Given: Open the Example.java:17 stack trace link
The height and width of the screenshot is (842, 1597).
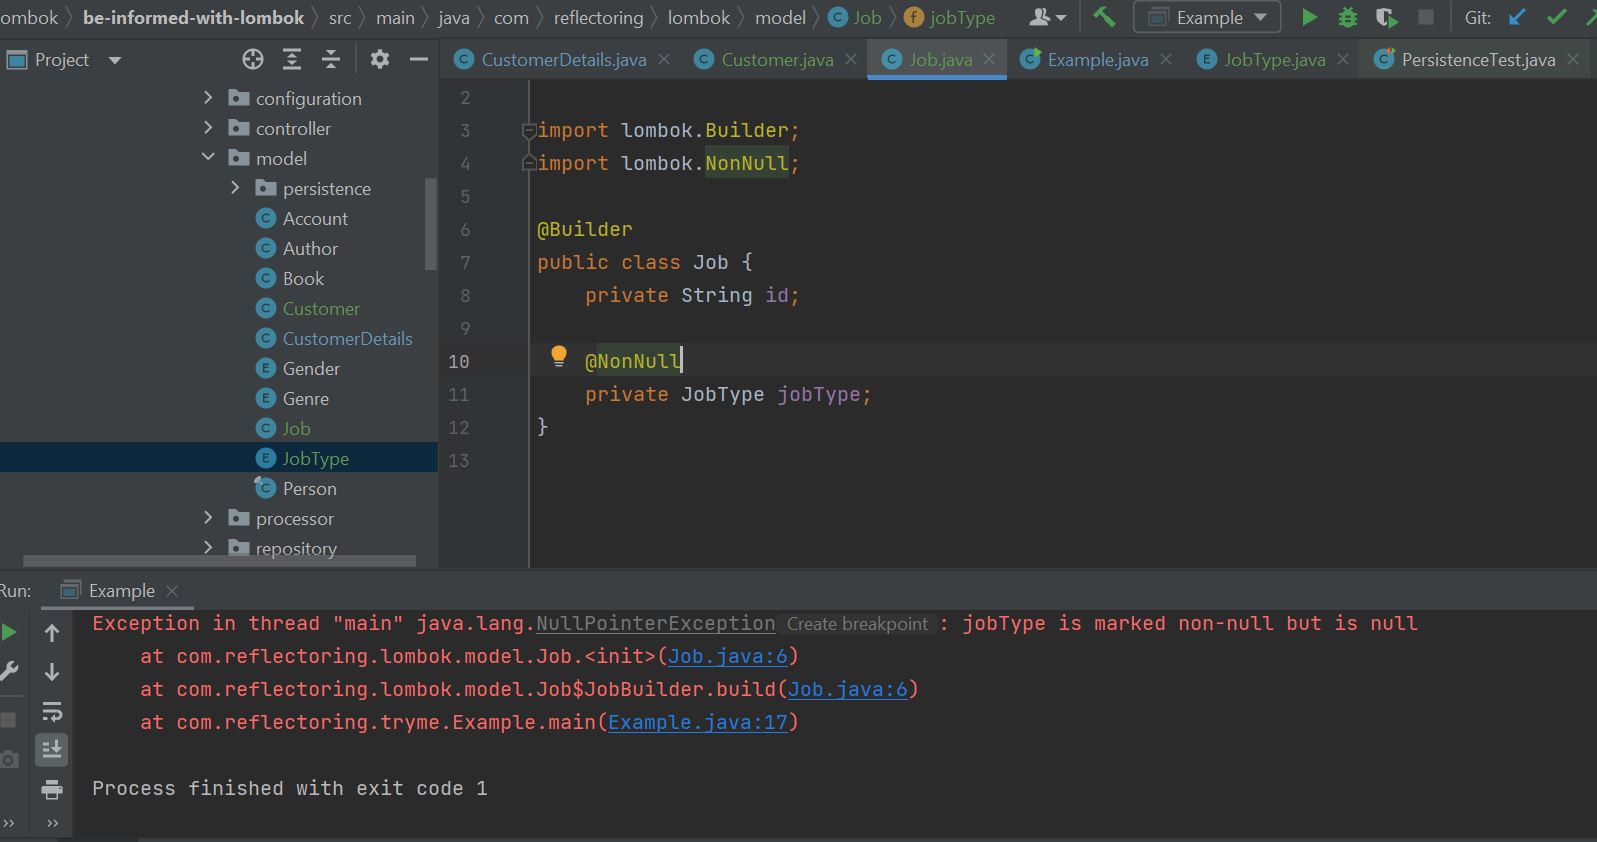Looking at the screenshot, I should (698, 722).
